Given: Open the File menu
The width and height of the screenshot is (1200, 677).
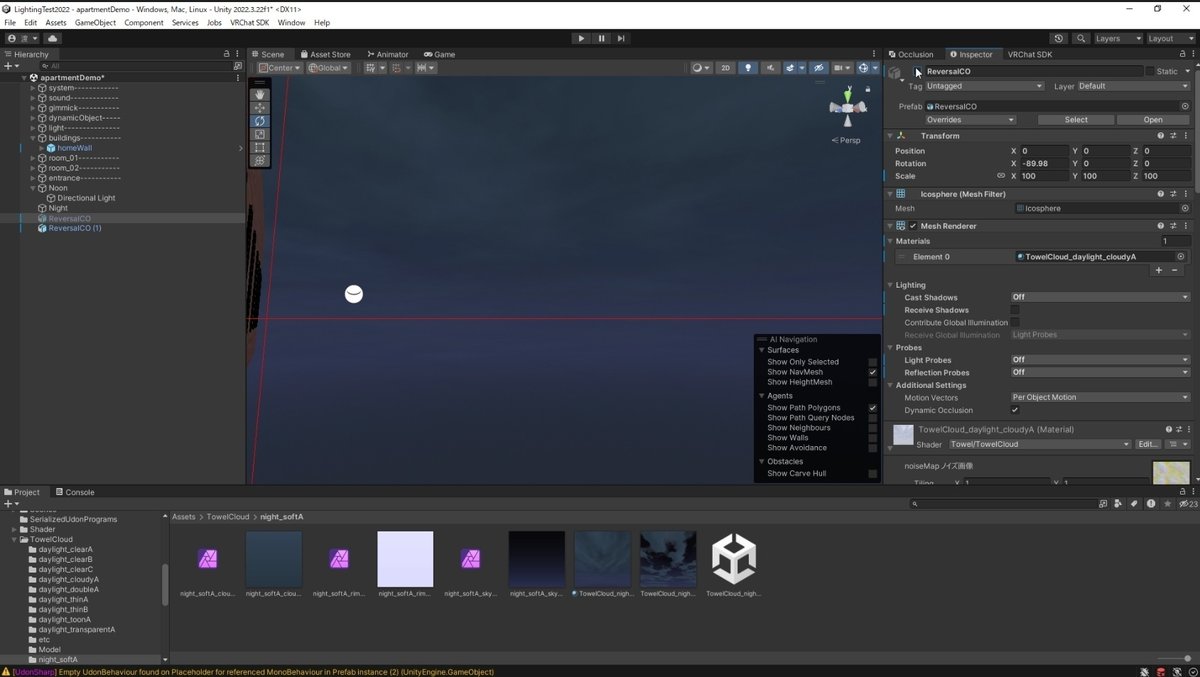Looking at the screenshot, I should [x=10, y=22].
